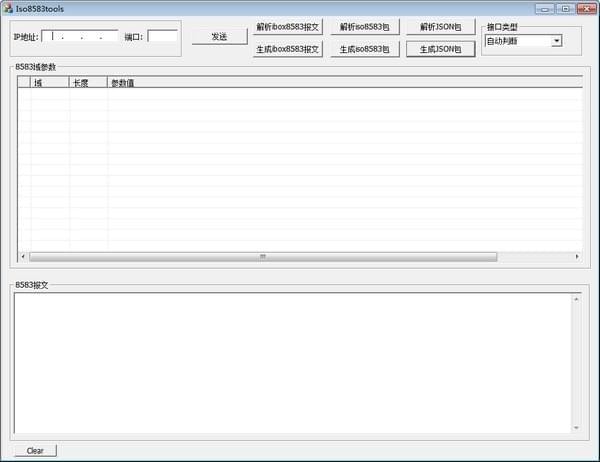Click the 长度 column header

88,82
